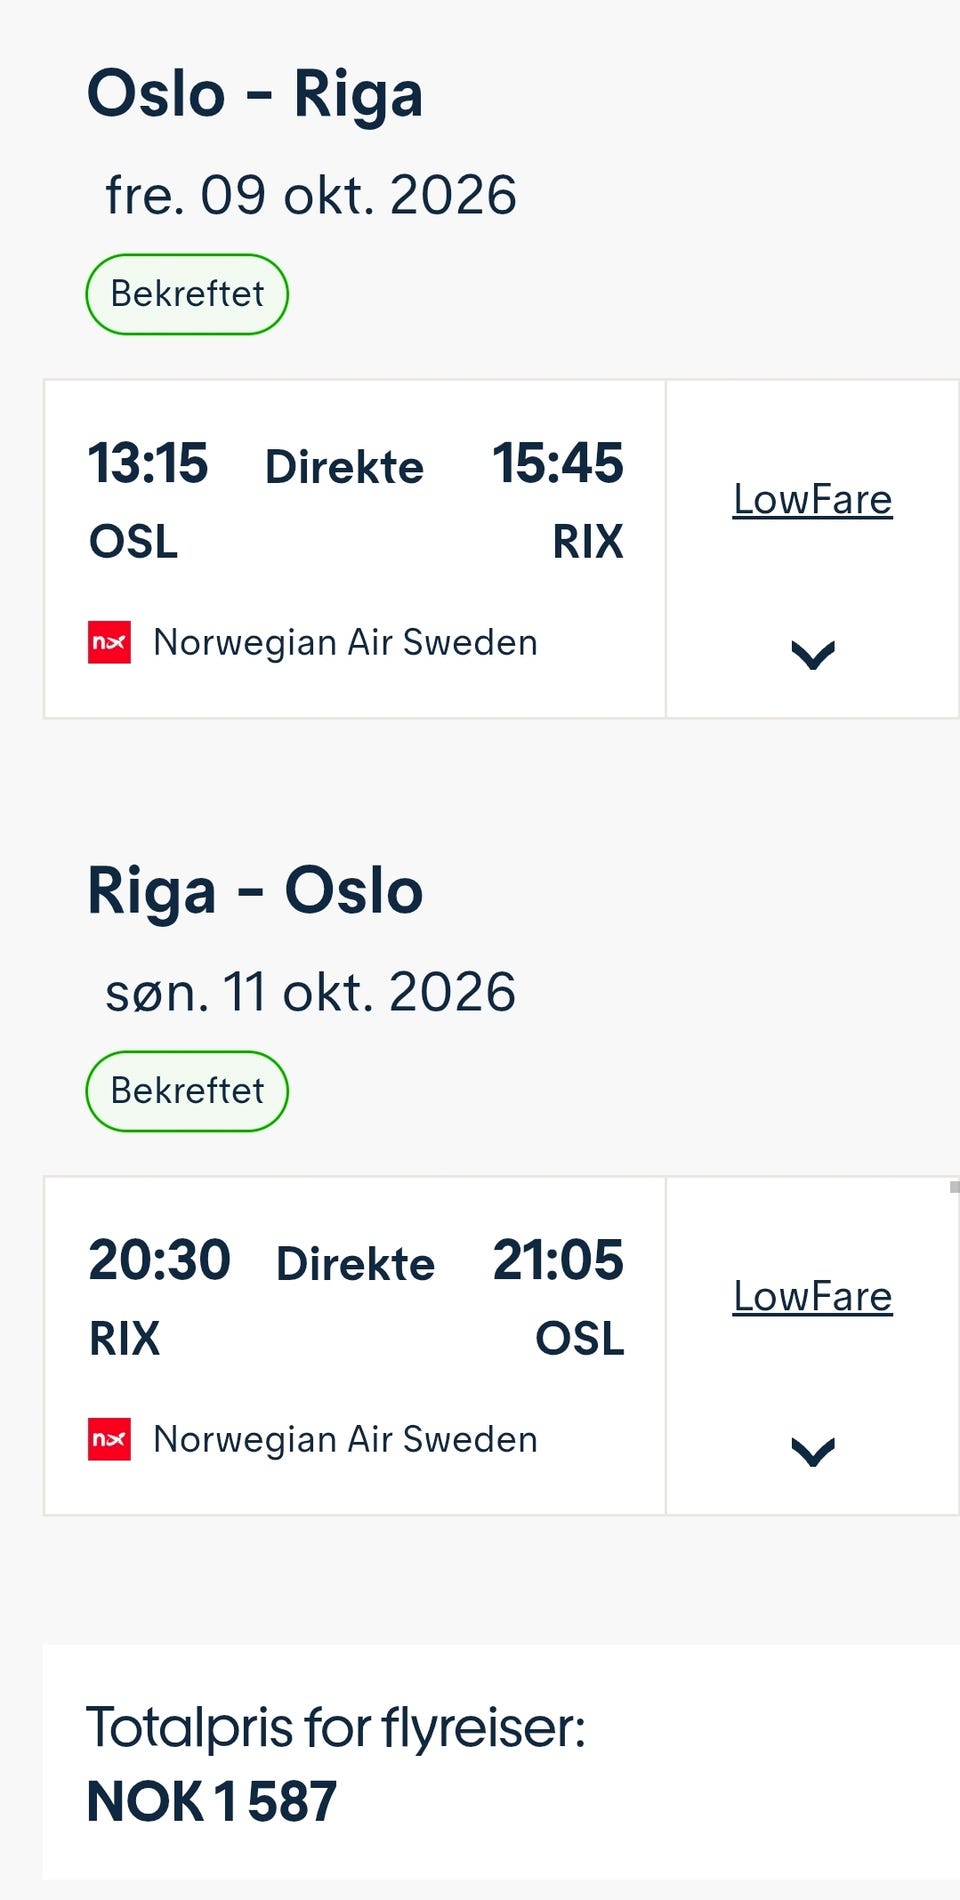Screen dimensions: 960x1900
Task: Tap Bekreftet badge under 11 okt. date
Action: tap(187, 1091)
